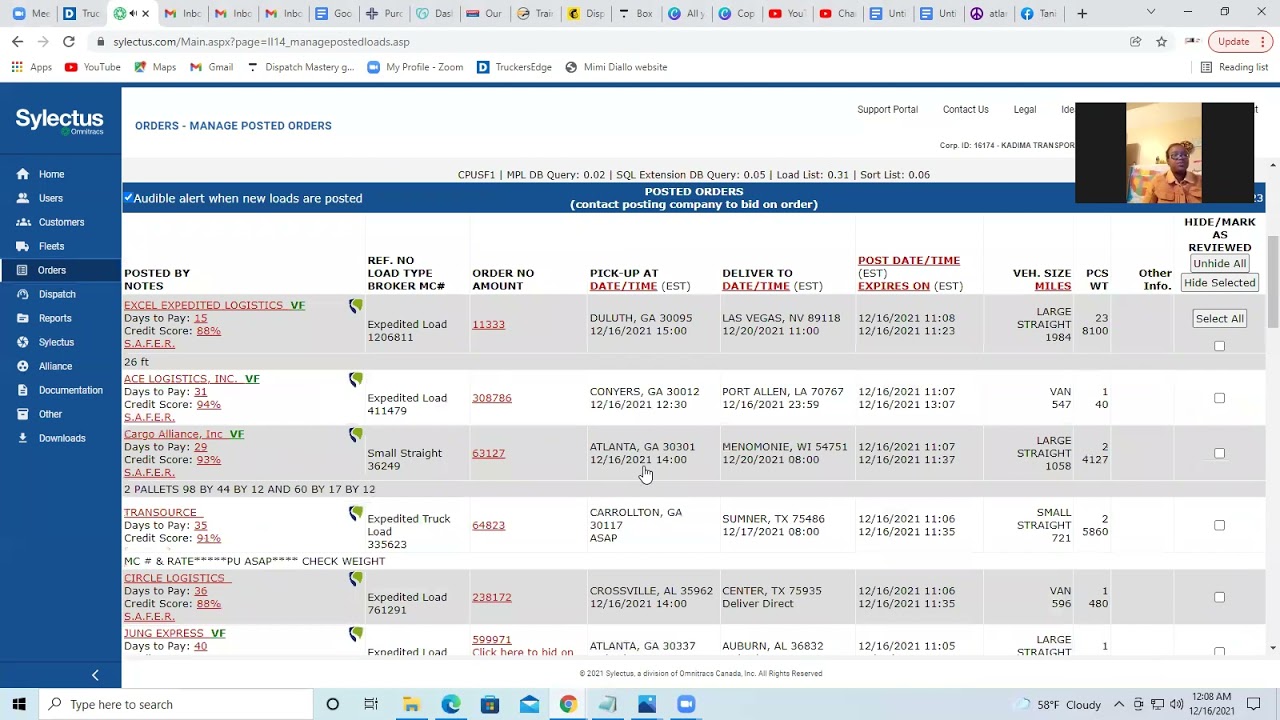Viewport: 1280px width, 720px height.
Task: Click the green map pin for EXCEL EXPEDITED
Action: (356, 306)
